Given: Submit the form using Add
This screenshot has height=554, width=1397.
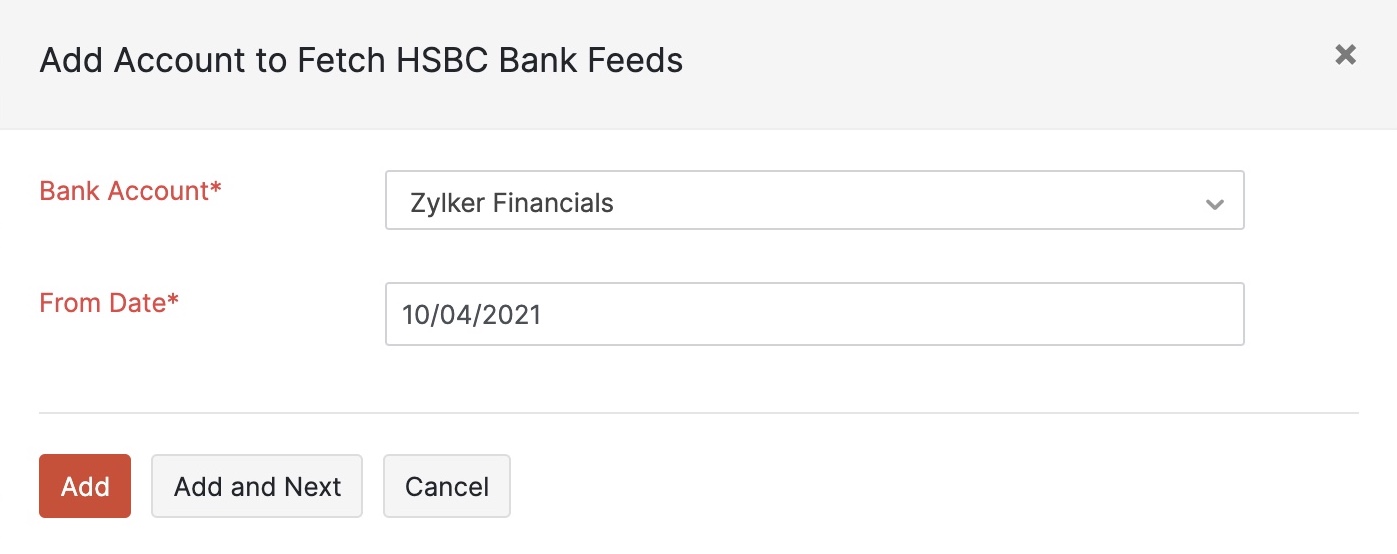Looking at the screenshot, I should [x=85, y=487].
